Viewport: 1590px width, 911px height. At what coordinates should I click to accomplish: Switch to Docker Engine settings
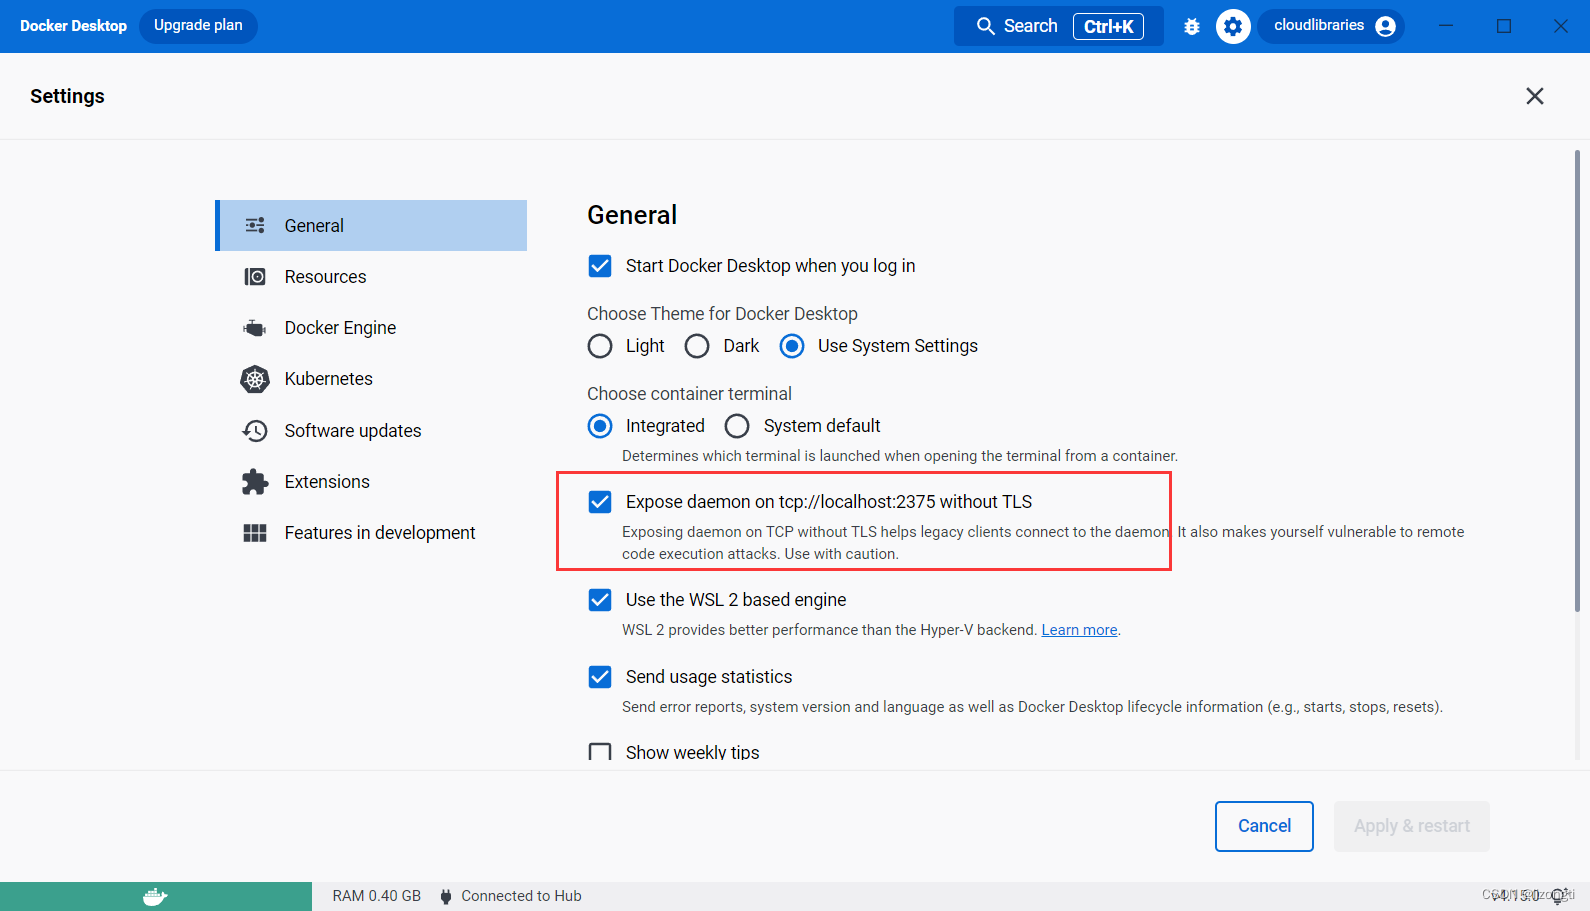[371, 328]
